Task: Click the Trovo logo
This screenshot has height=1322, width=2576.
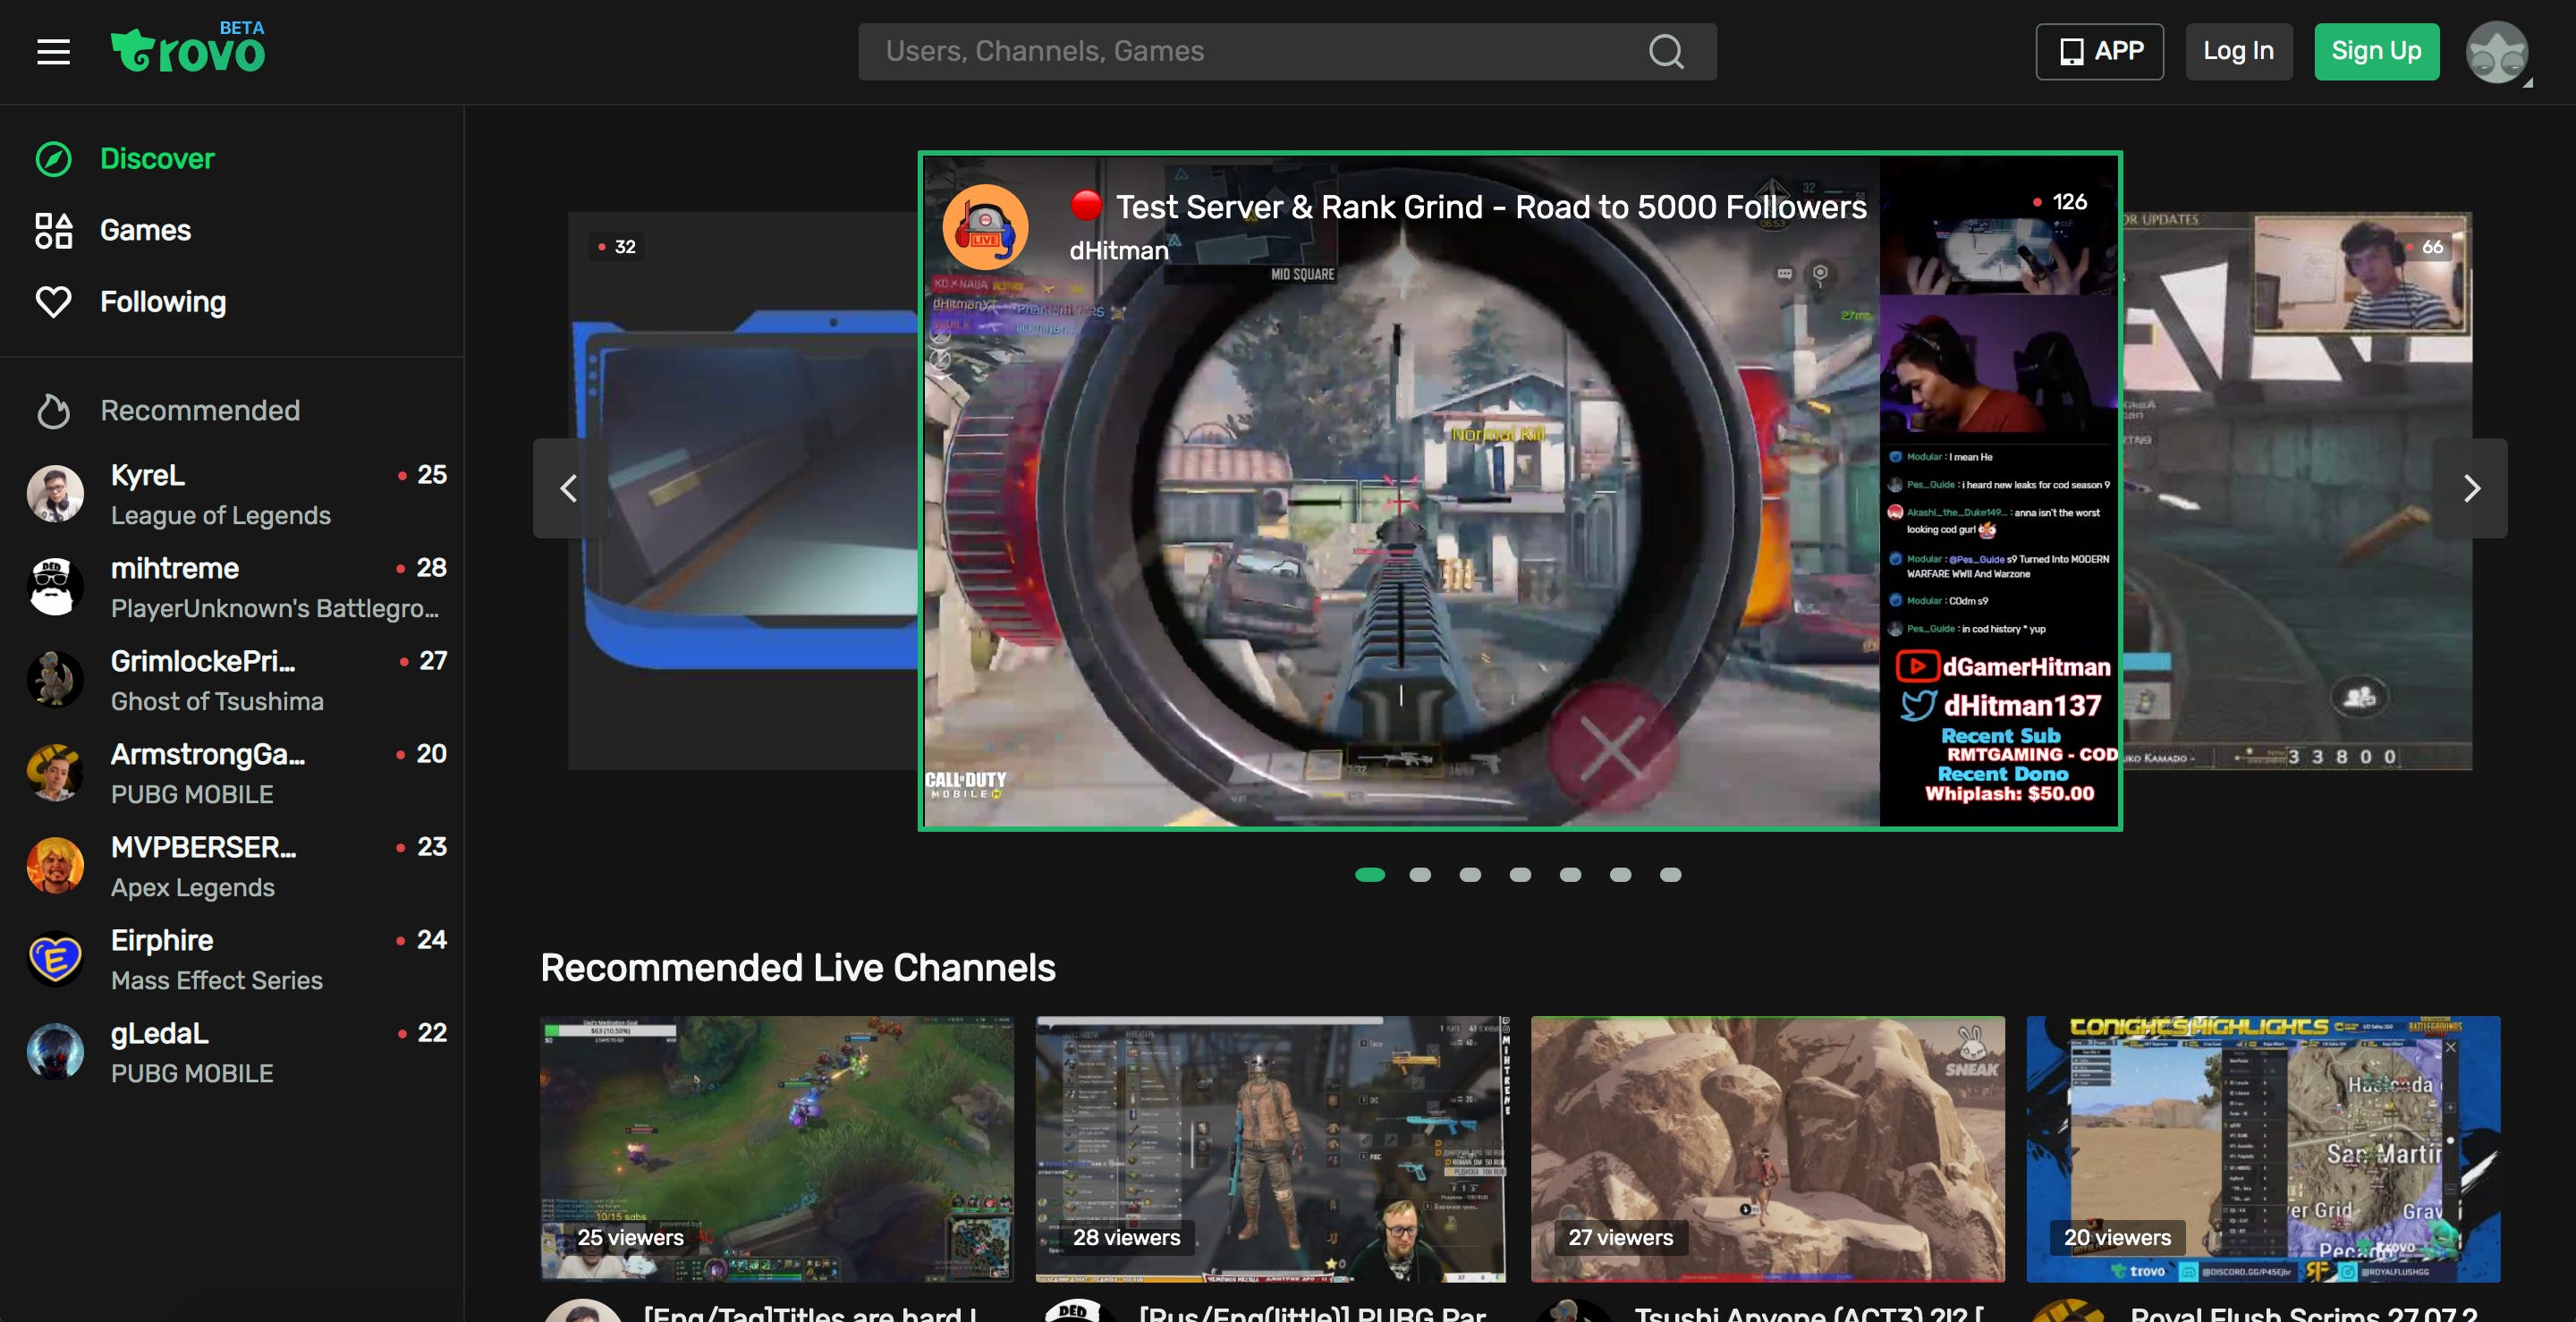Action: [x=188, y=50]
